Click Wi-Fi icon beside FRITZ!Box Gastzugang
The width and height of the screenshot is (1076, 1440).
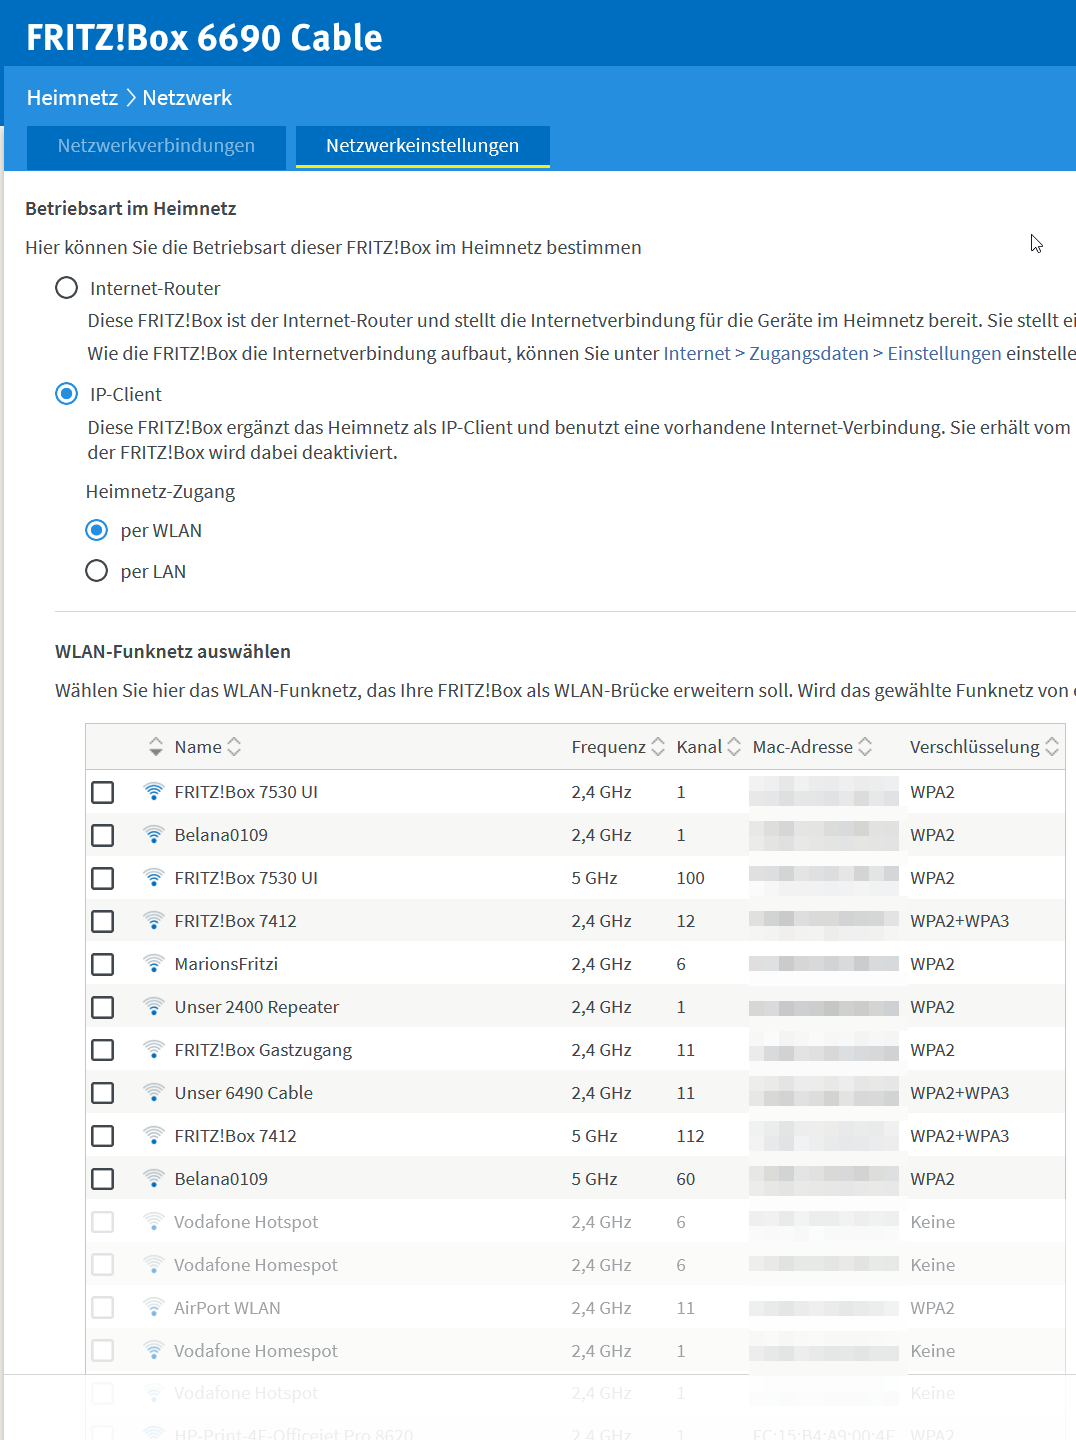(153, 1050)
